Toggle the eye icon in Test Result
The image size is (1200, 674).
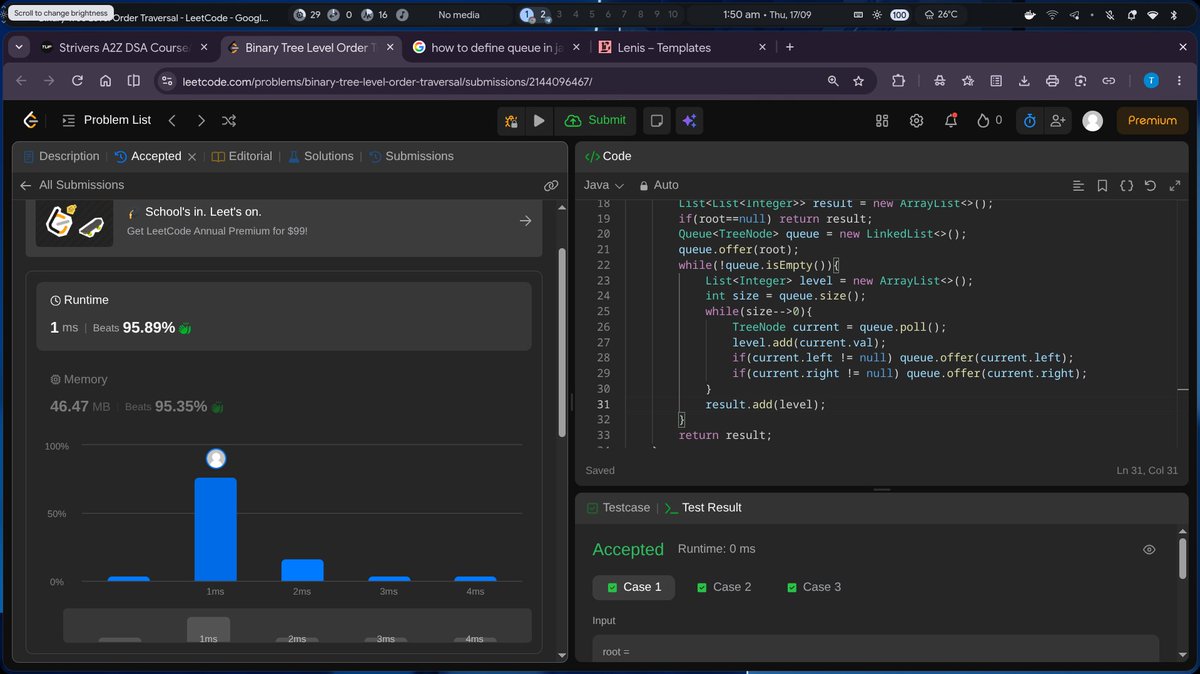[x=1149, y=550]
